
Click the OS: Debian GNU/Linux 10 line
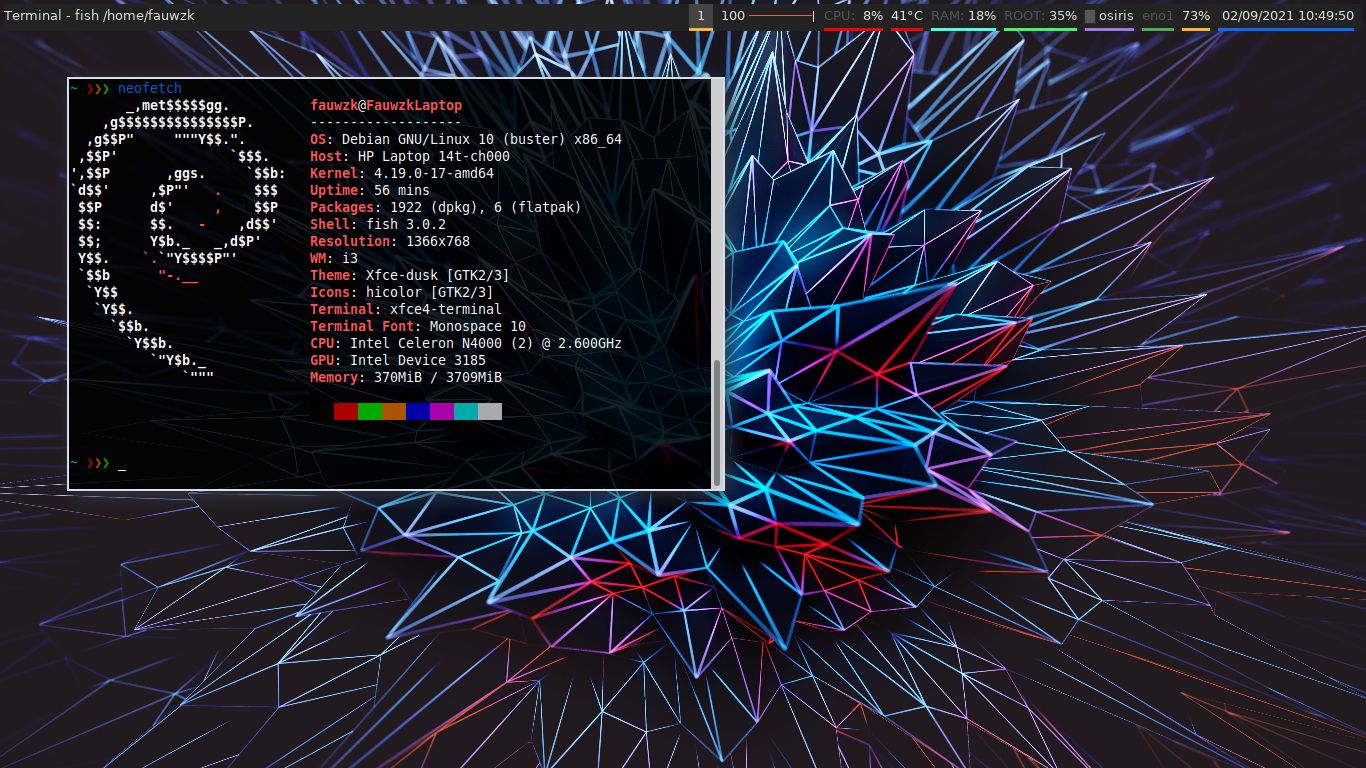[x=466, y=139]
